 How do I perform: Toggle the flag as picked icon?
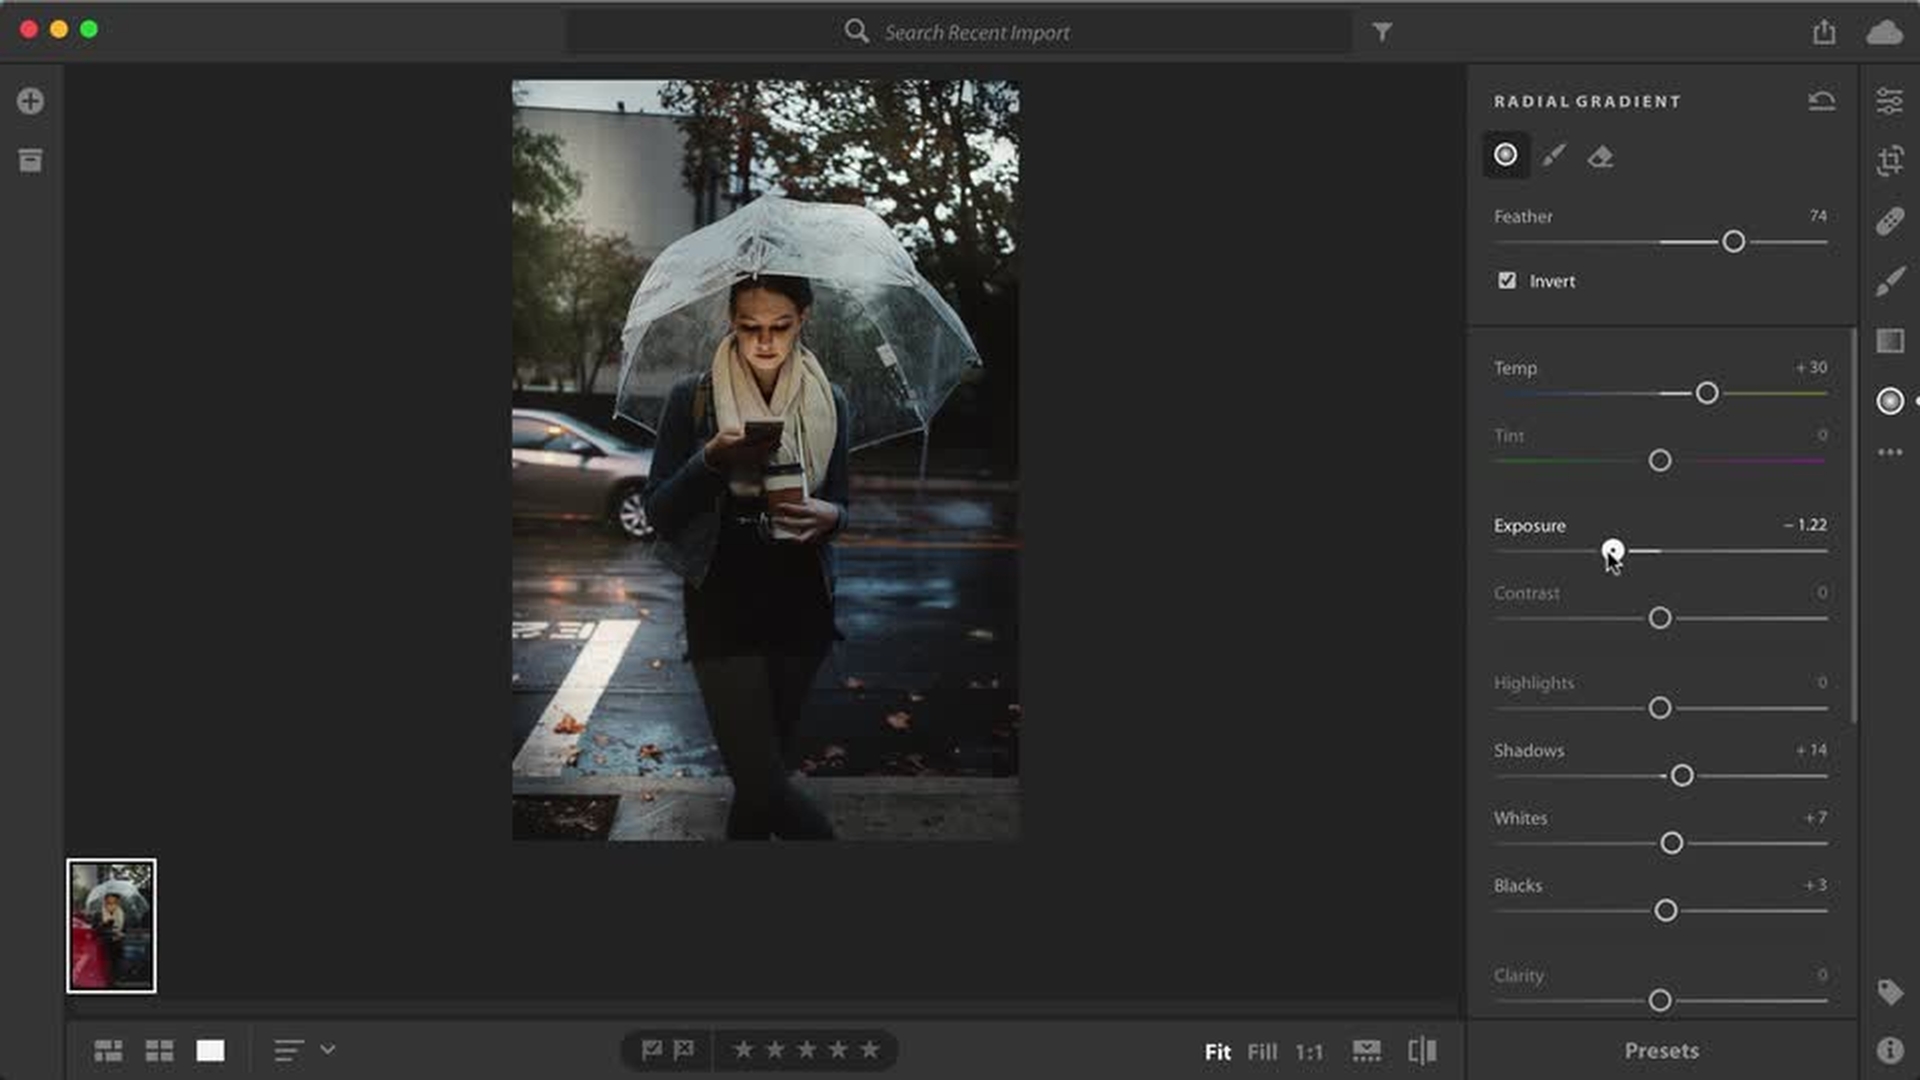[x=651, y=1050]
